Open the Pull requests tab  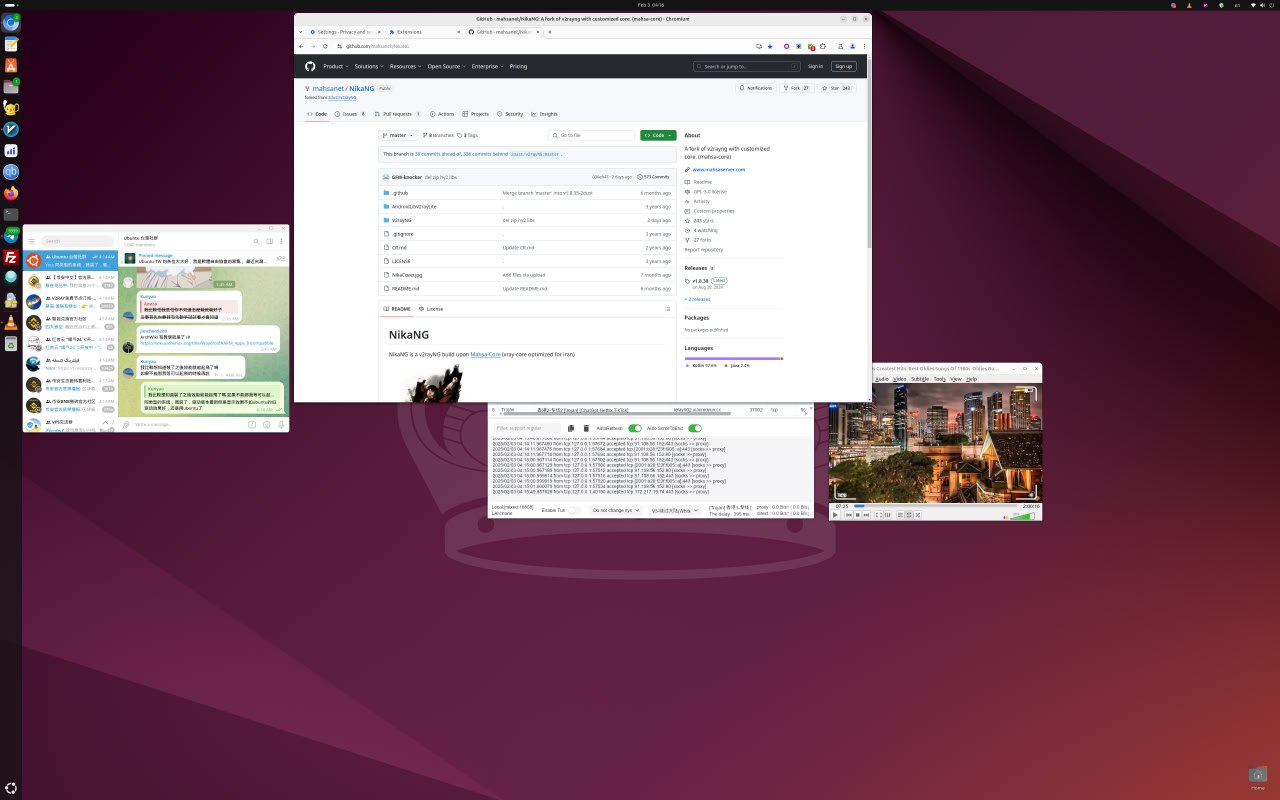click(x=398, y=114)
